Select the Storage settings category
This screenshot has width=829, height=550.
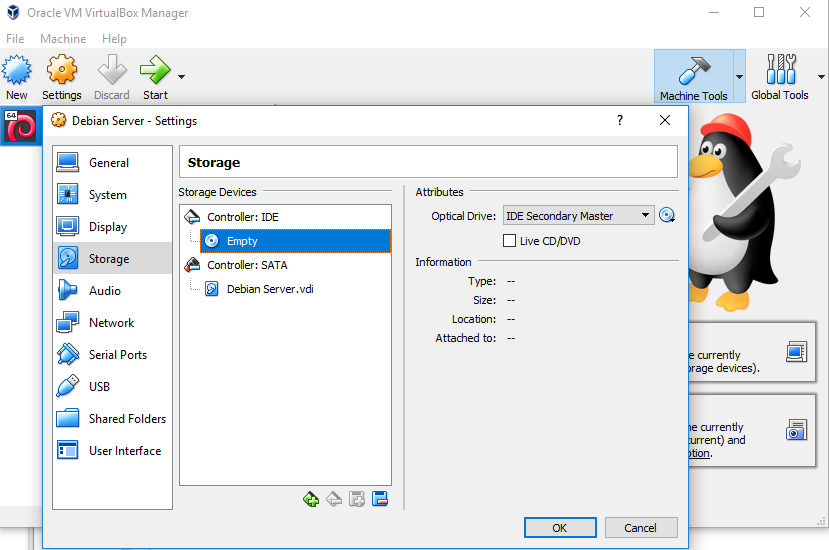pyautogui.click(x=112, y=258)
